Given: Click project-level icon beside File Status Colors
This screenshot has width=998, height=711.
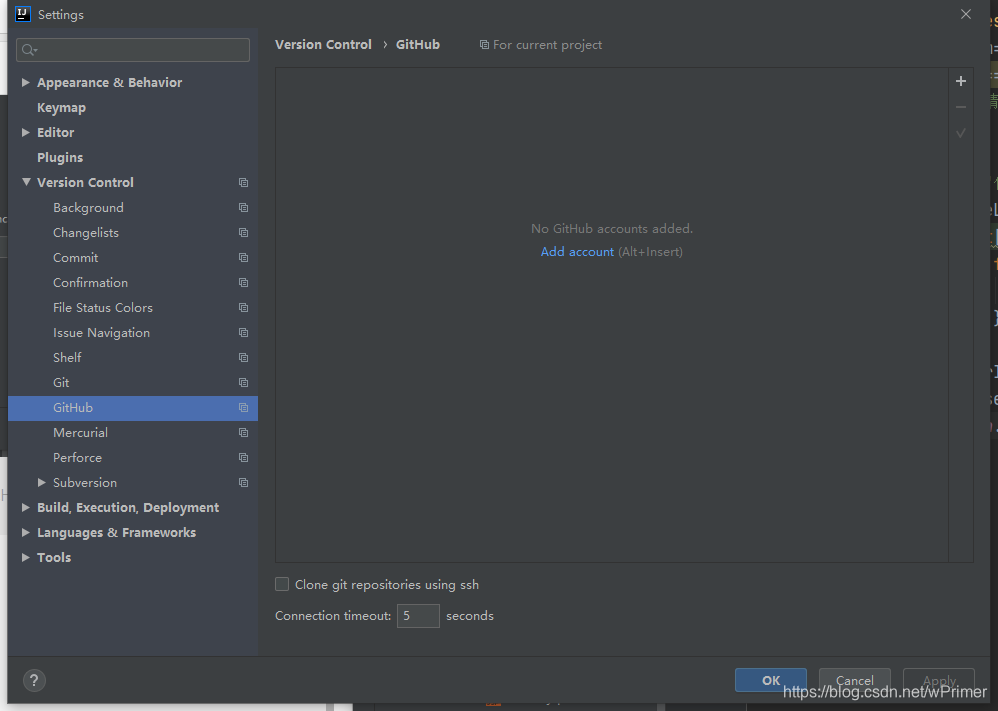Looking at the screenshot, I should coord(243,307).
